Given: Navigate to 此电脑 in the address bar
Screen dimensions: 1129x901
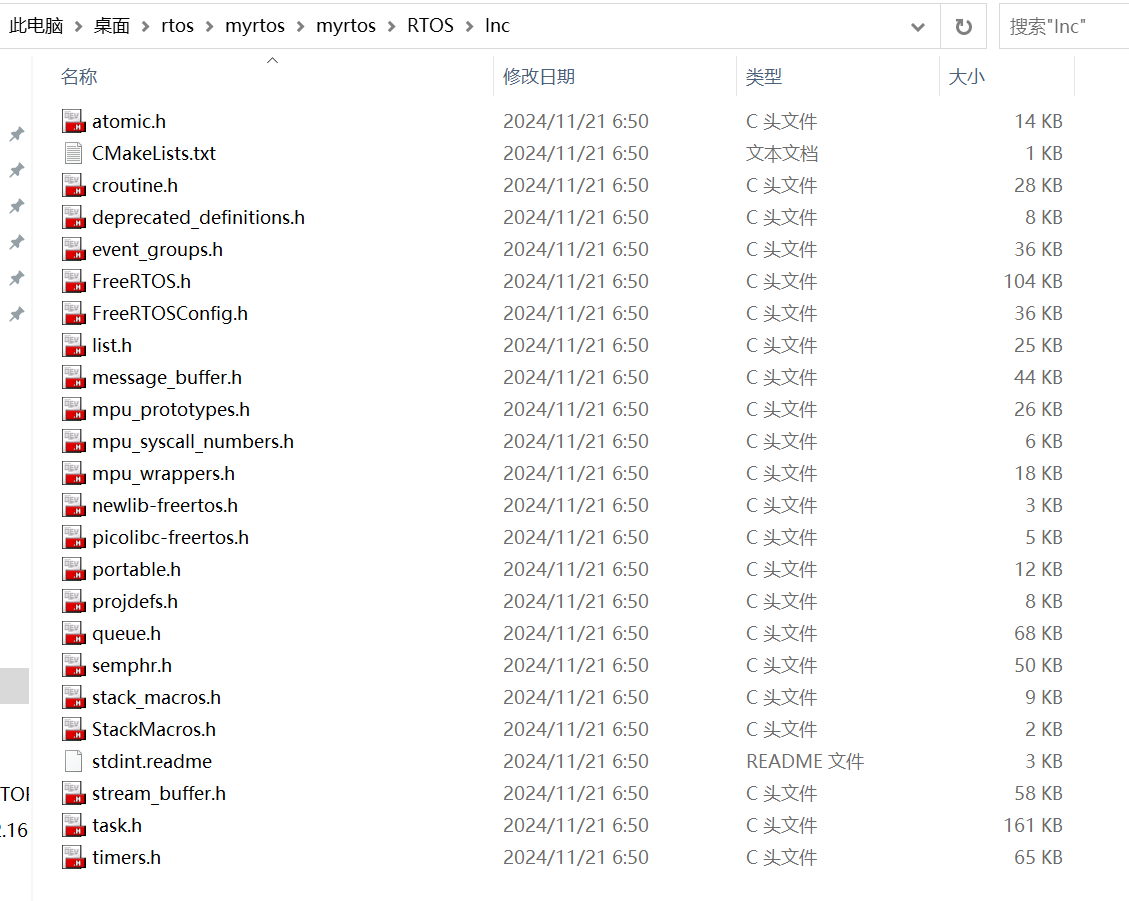Looking at the screenshot, I should click(x=36, y=26).
